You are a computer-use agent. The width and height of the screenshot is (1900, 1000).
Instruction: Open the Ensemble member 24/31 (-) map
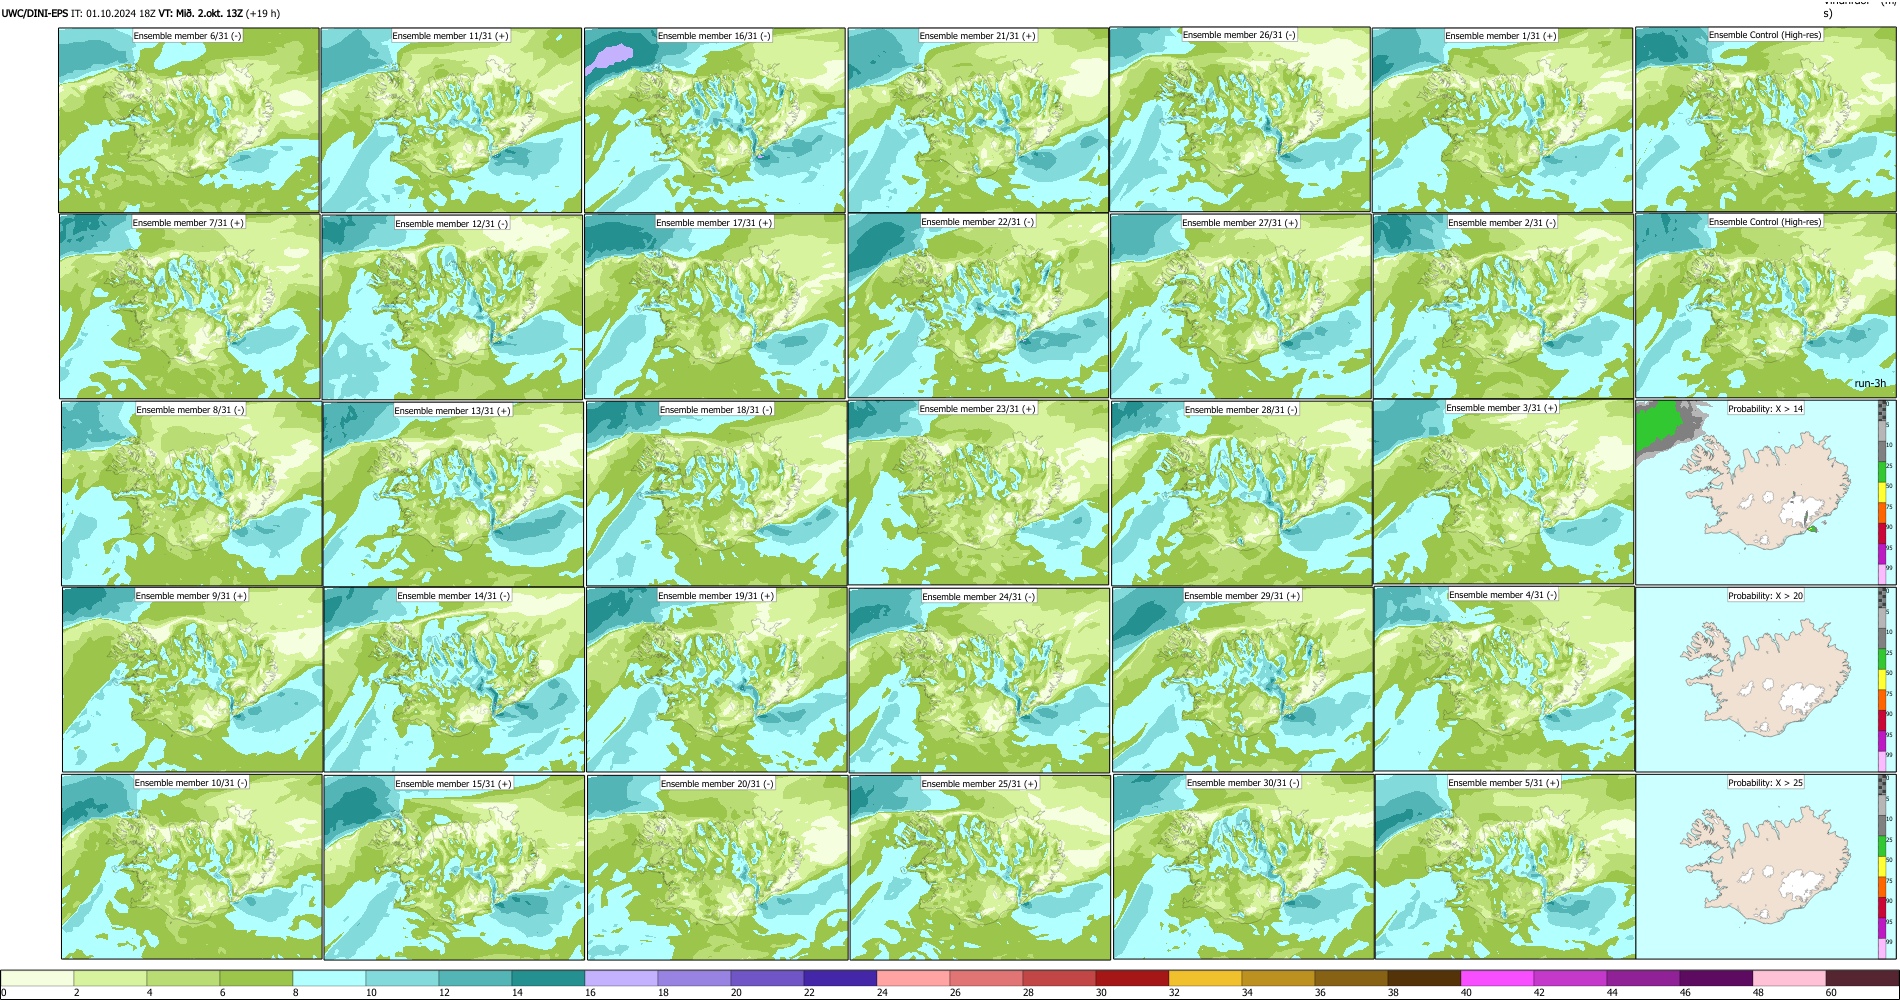[x=979, y=680]
